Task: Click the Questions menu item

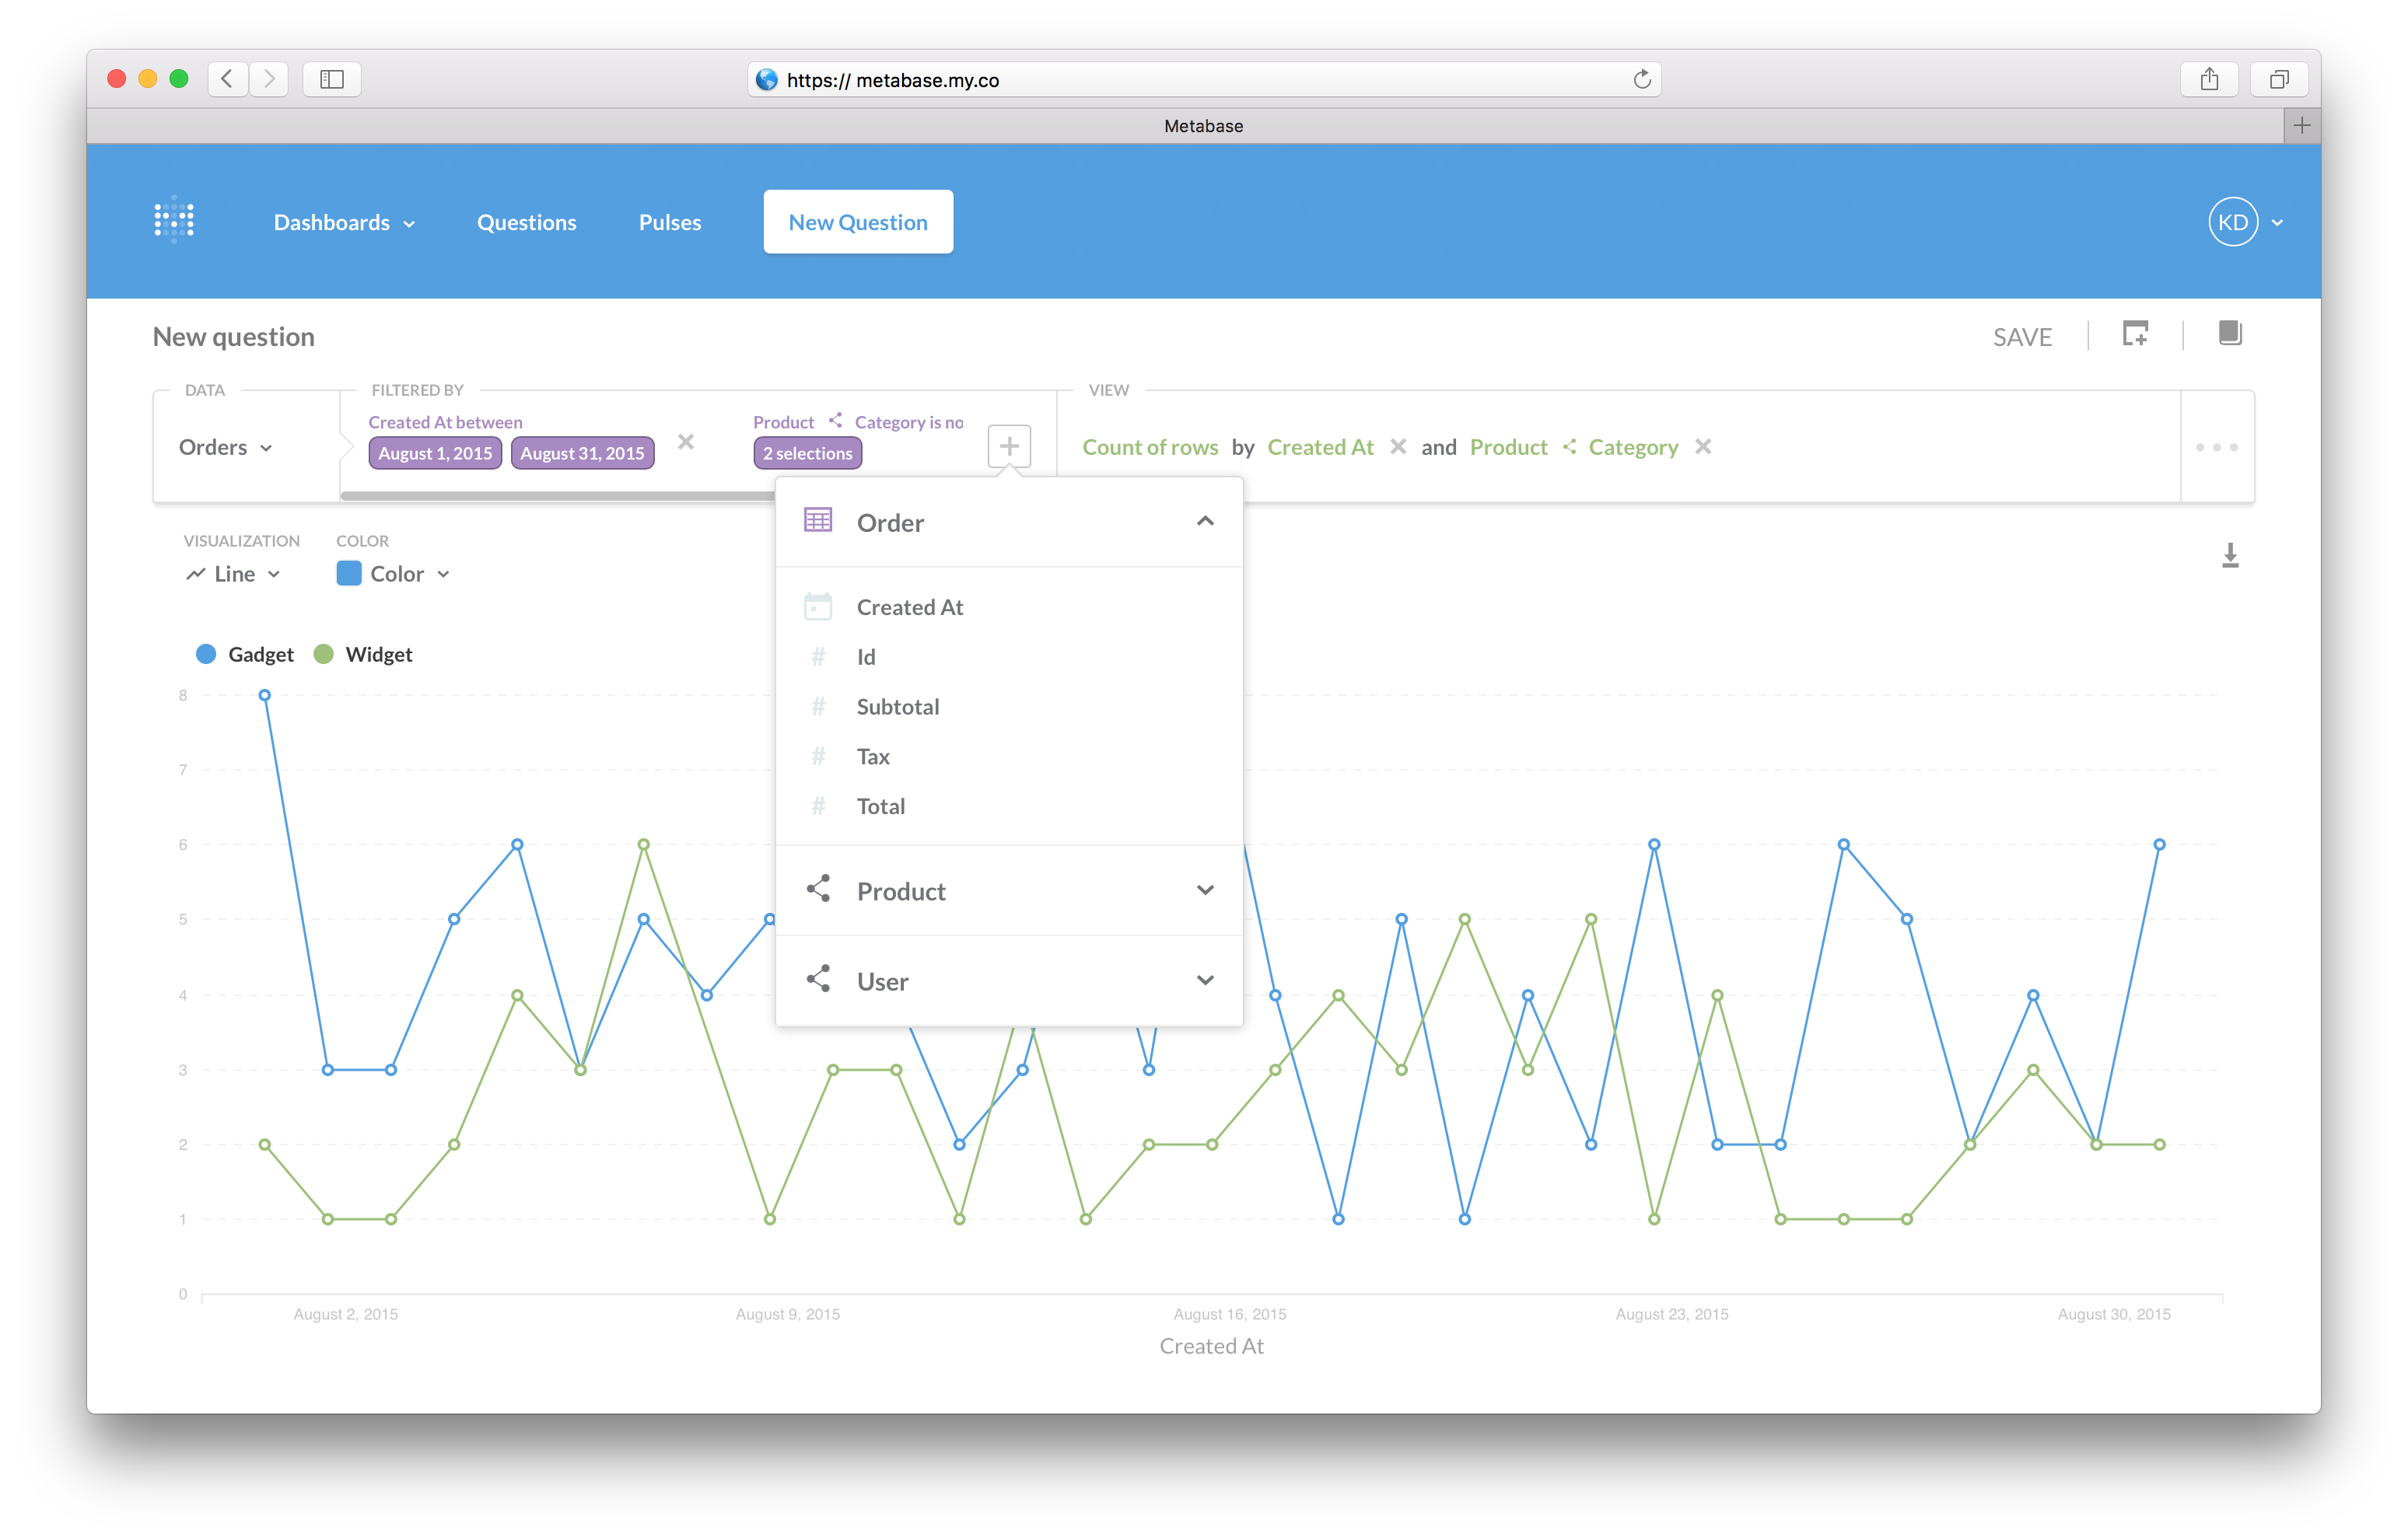Action: [x=527, y=221]
